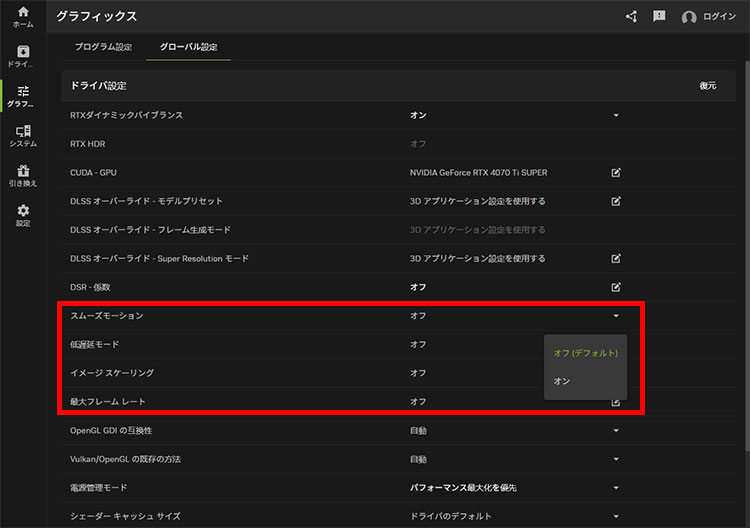The height and width of the screenshot is (528, 750).
Task: Go to the ホーム sidebar icon
Action: 23,17
